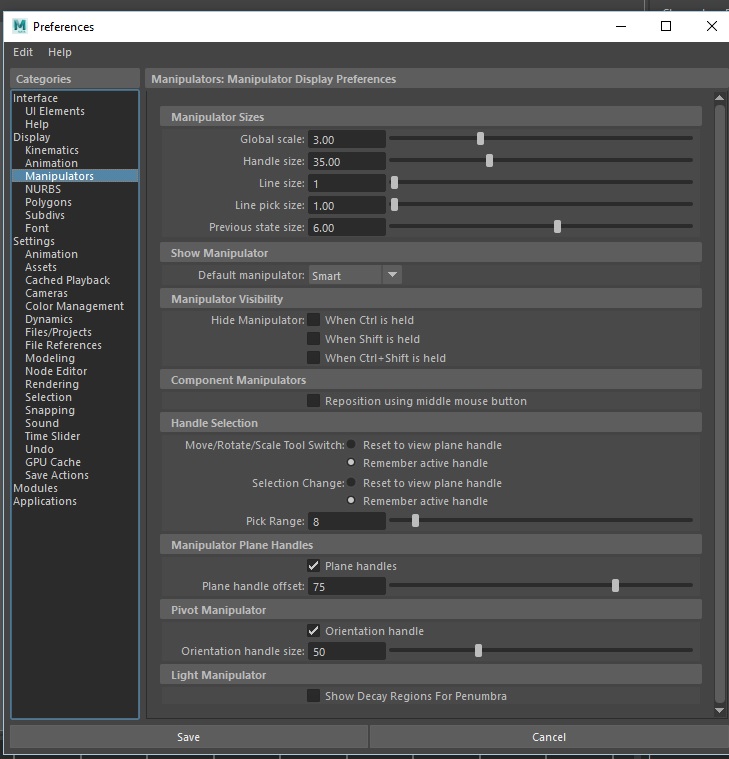
Task: Click the Maya logo icon in title bar
Action: 20,26
